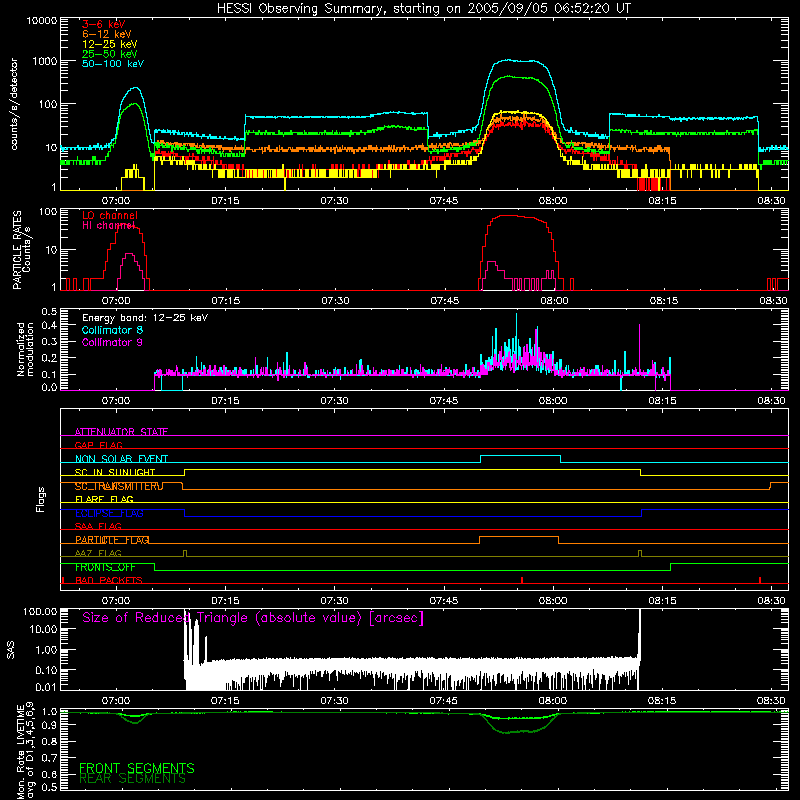Select the 12-25 keV legend label
Screen dimensions: 800x800
point(110,44)
